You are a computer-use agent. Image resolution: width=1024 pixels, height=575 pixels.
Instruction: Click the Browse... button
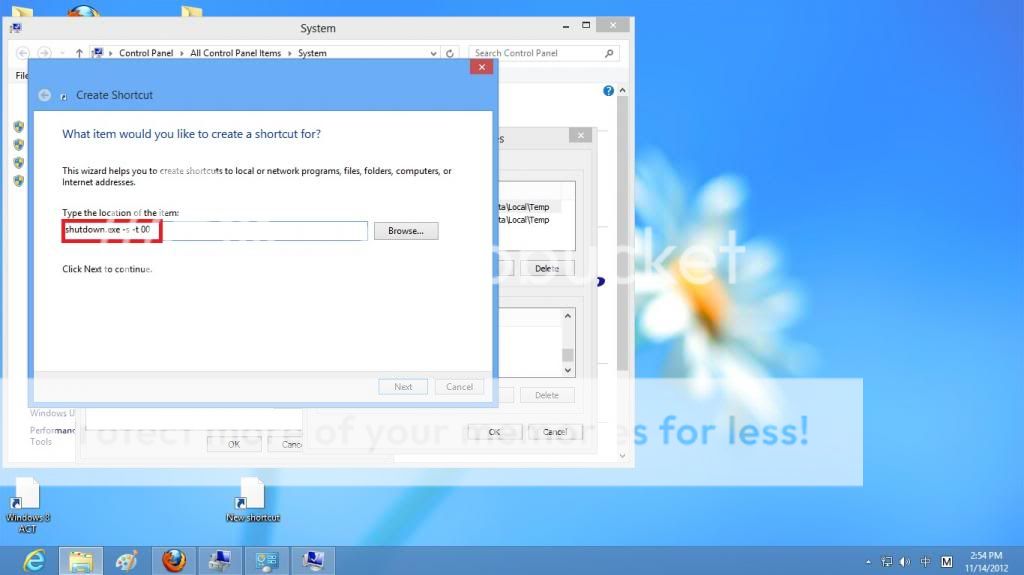[406, 231]
